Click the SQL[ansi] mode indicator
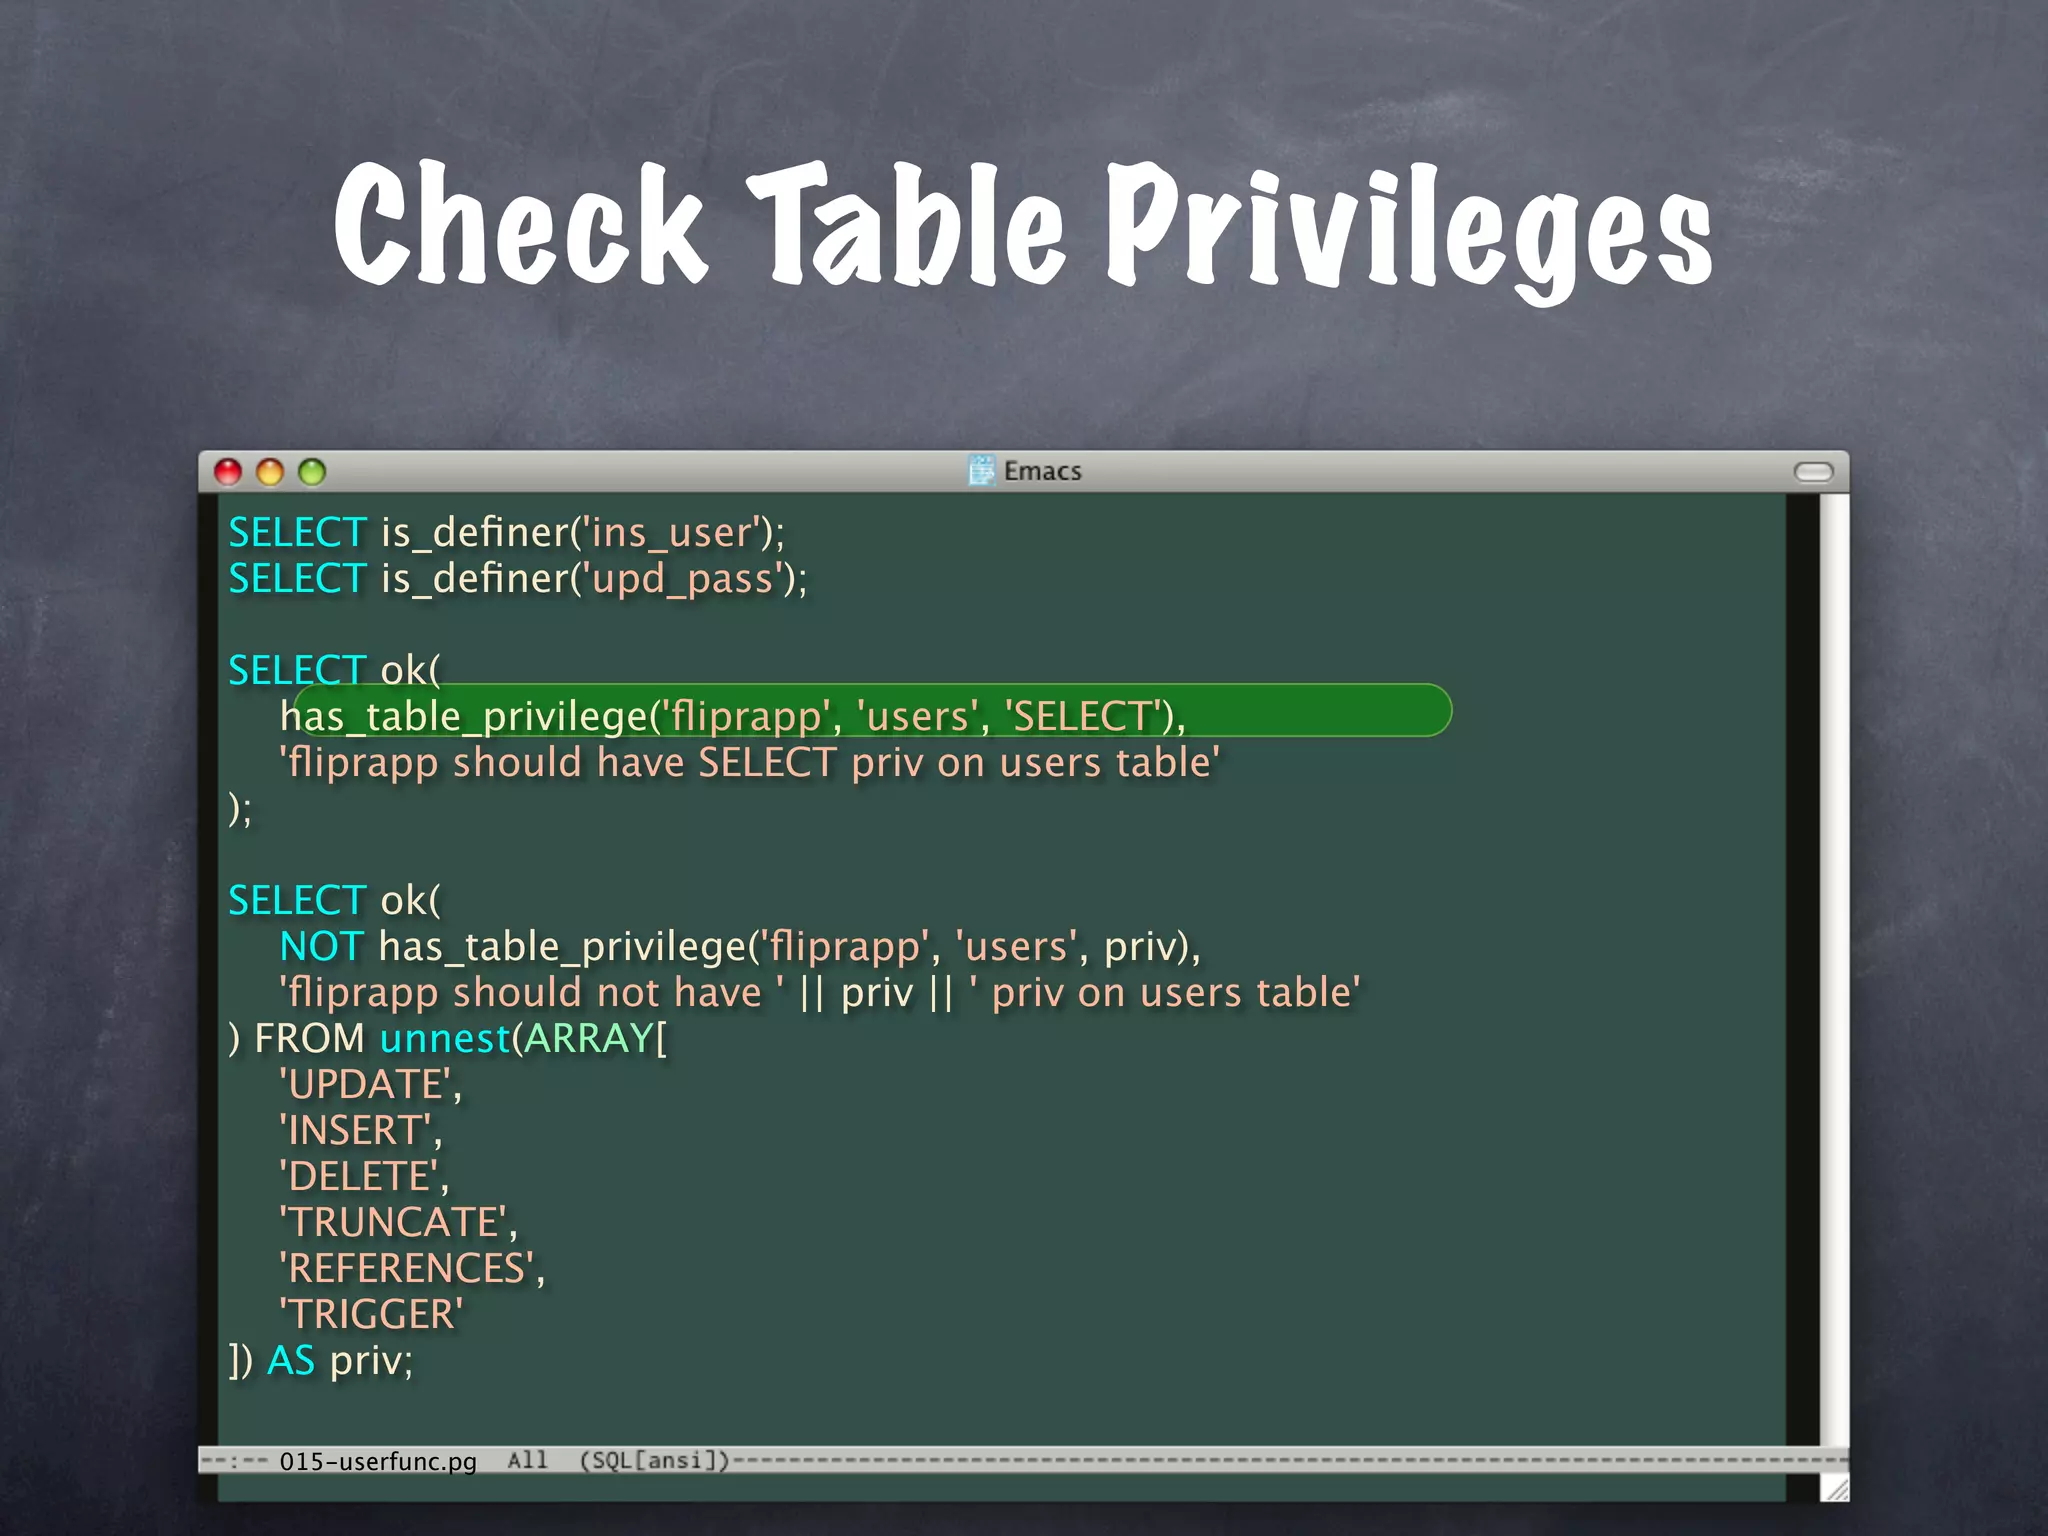2048x1536 pixels. click(x=655, y=1460)
